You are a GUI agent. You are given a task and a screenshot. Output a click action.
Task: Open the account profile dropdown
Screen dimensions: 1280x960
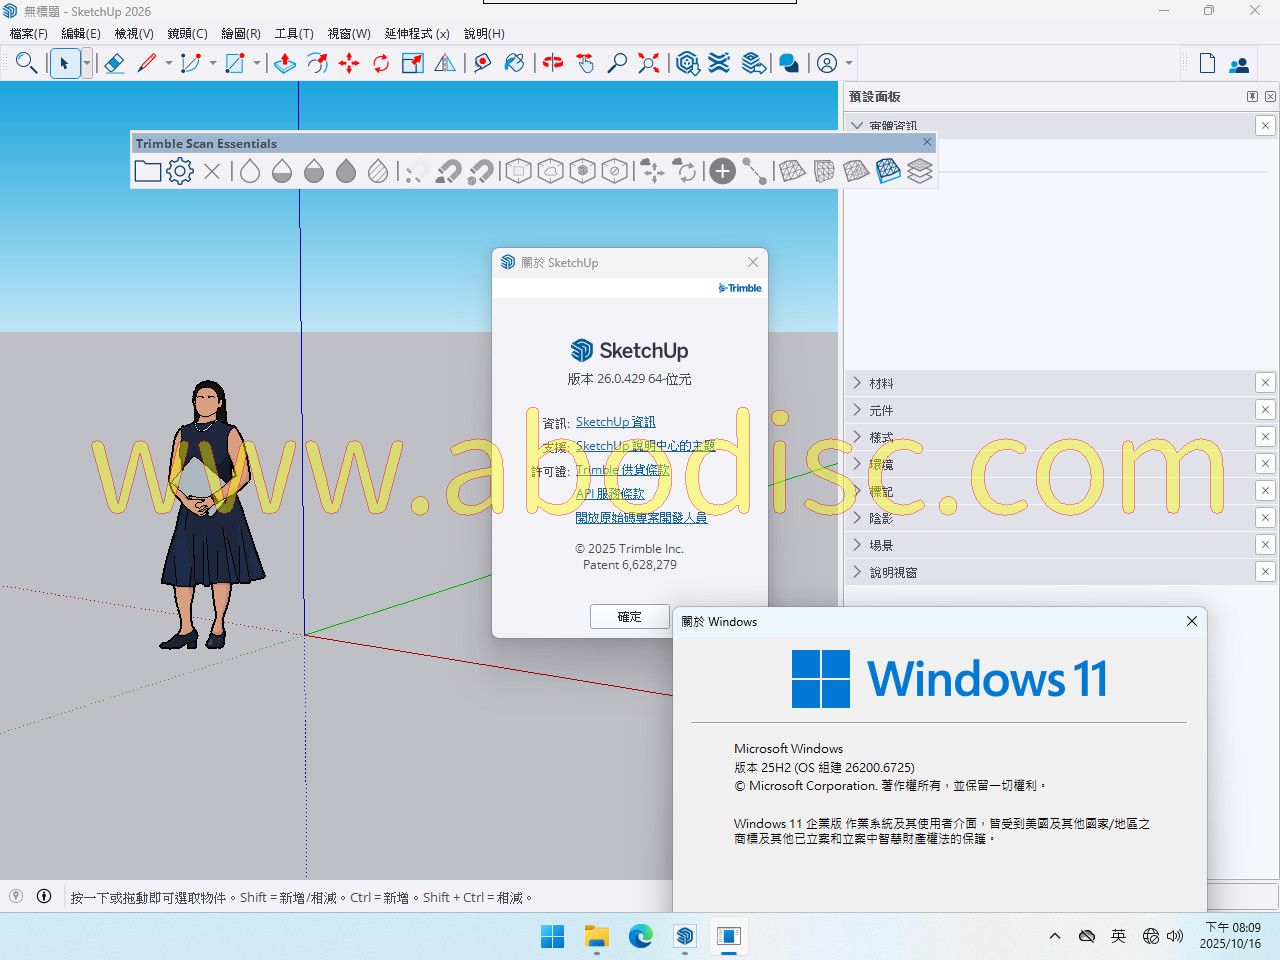pos(849,64)
